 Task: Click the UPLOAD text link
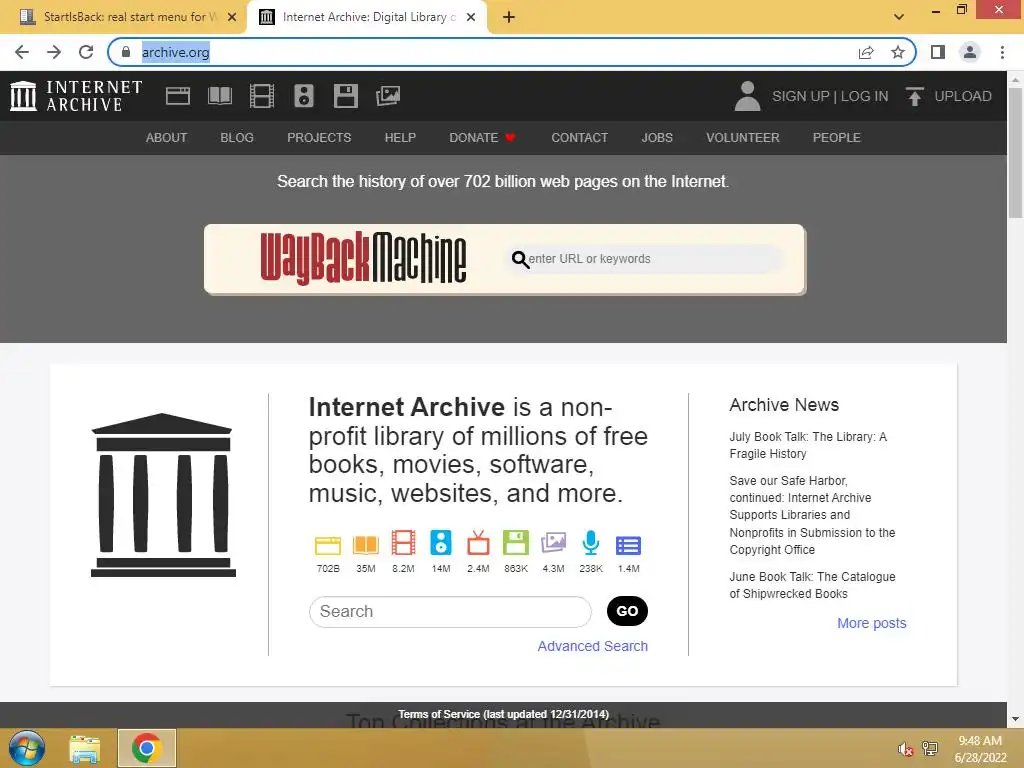coord(963,96)
